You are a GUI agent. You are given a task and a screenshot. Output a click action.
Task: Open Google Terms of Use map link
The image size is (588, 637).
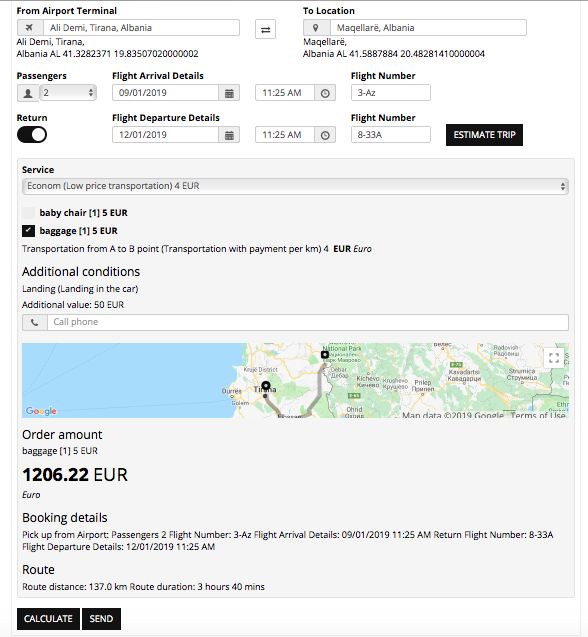[538, 415]
